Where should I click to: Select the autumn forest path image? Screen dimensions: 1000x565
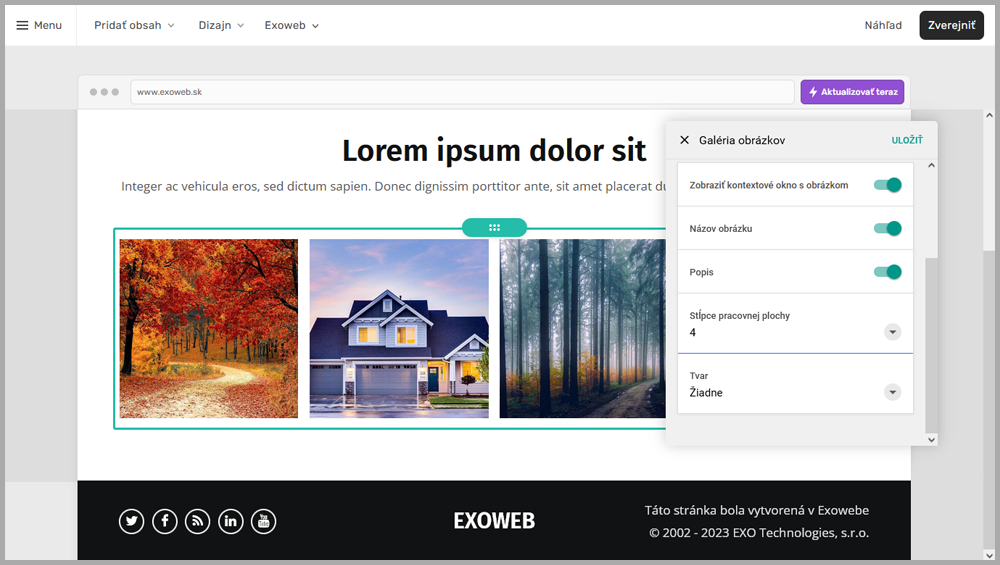(x=209, y=328)
